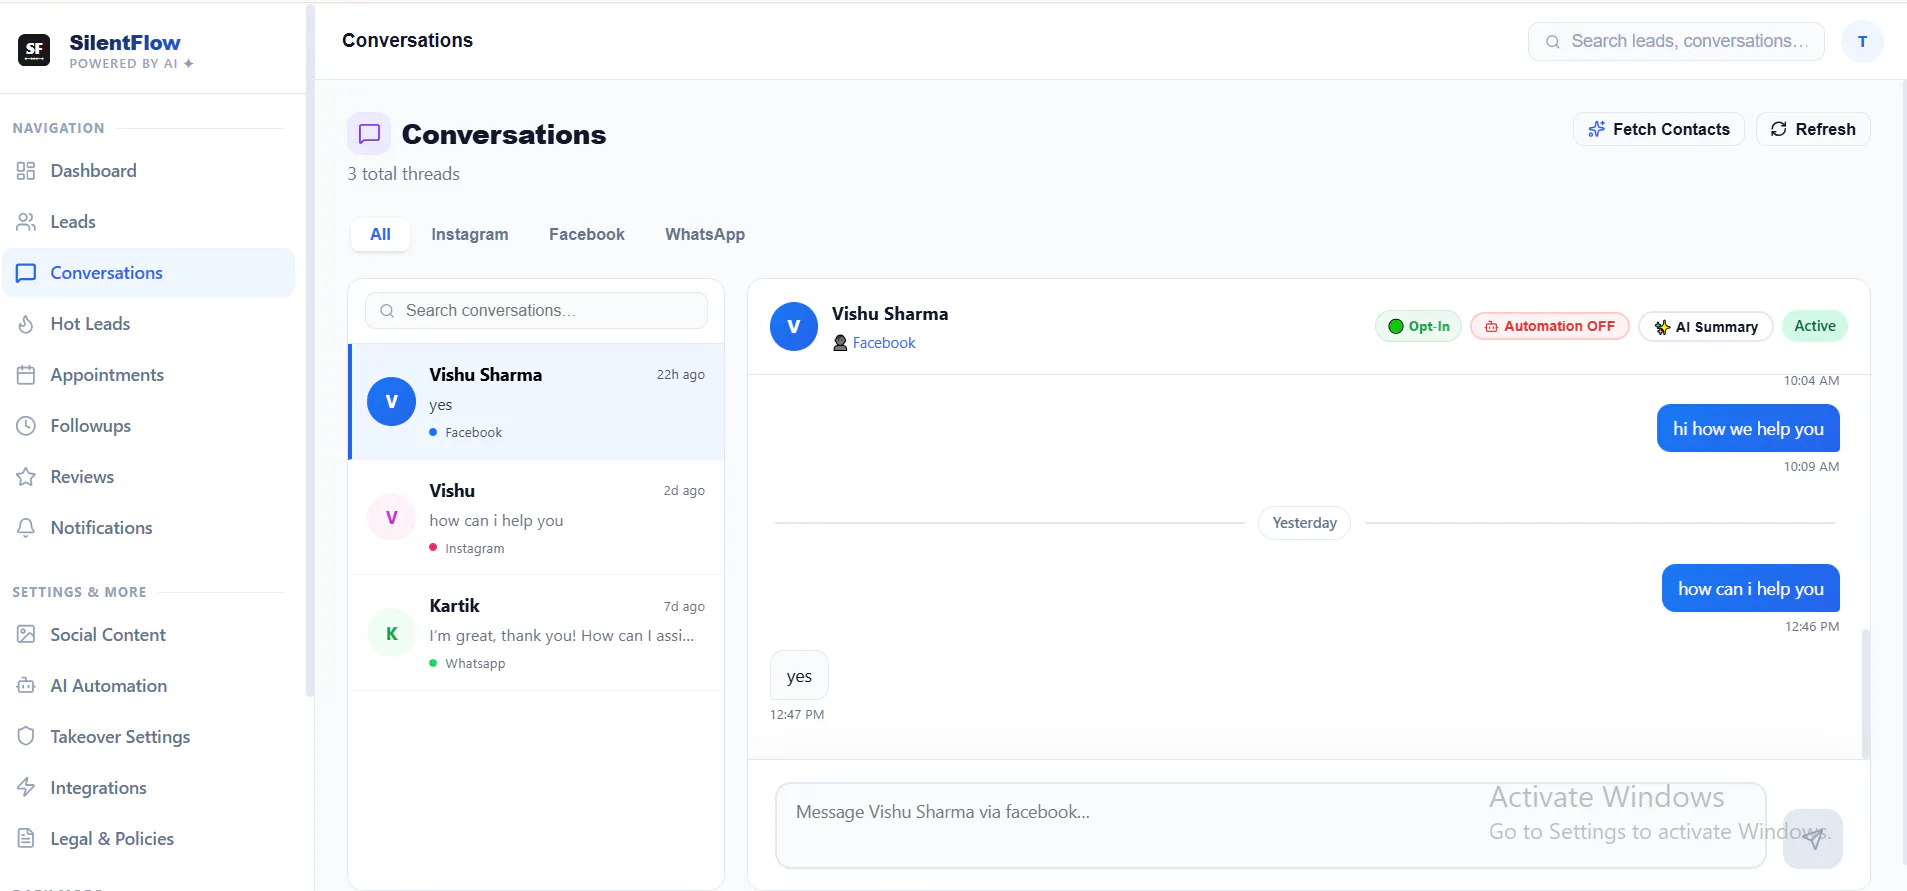The image size is (1907, 891).
Task: Open Hot Leads flame icon item
Action: (148, 324)
